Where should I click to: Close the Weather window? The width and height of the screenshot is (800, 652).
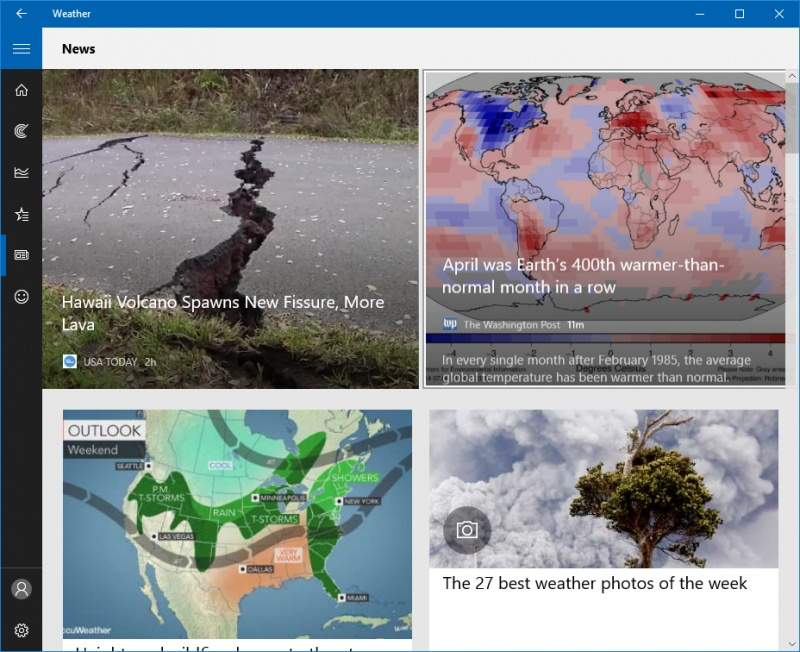(779, 14)
